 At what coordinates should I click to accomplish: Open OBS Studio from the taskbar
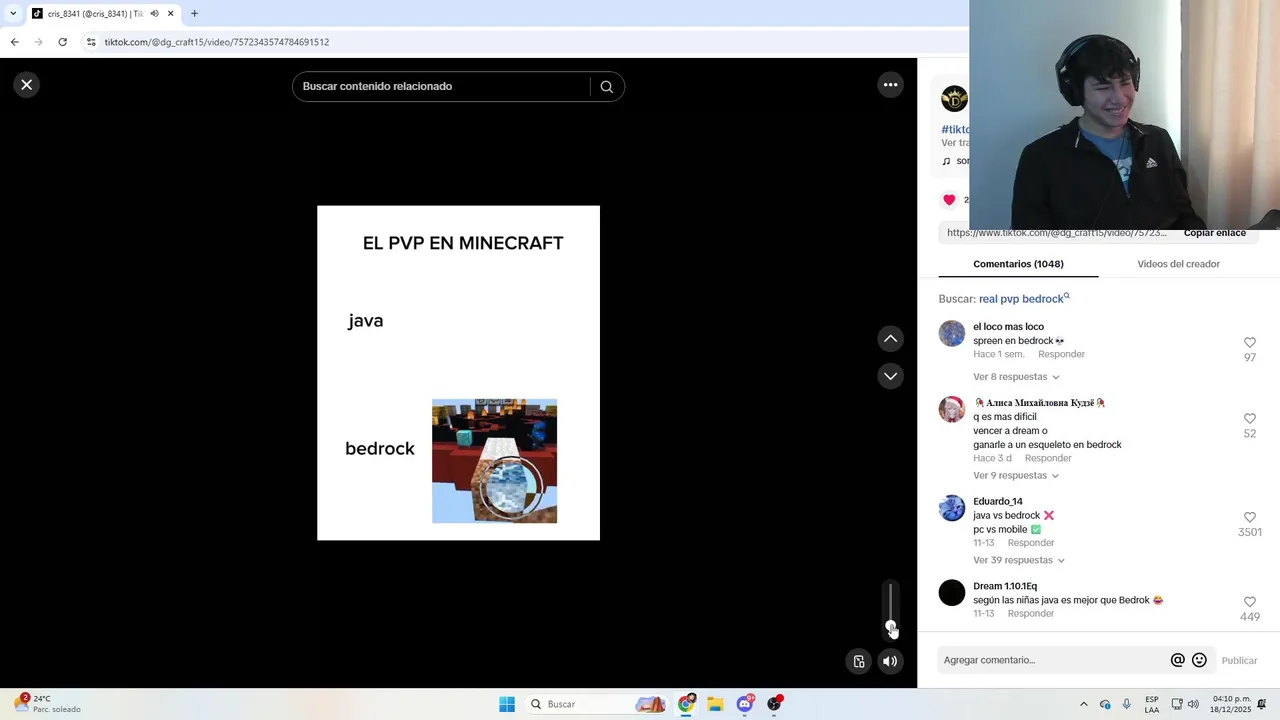click(x=774, y=704)
